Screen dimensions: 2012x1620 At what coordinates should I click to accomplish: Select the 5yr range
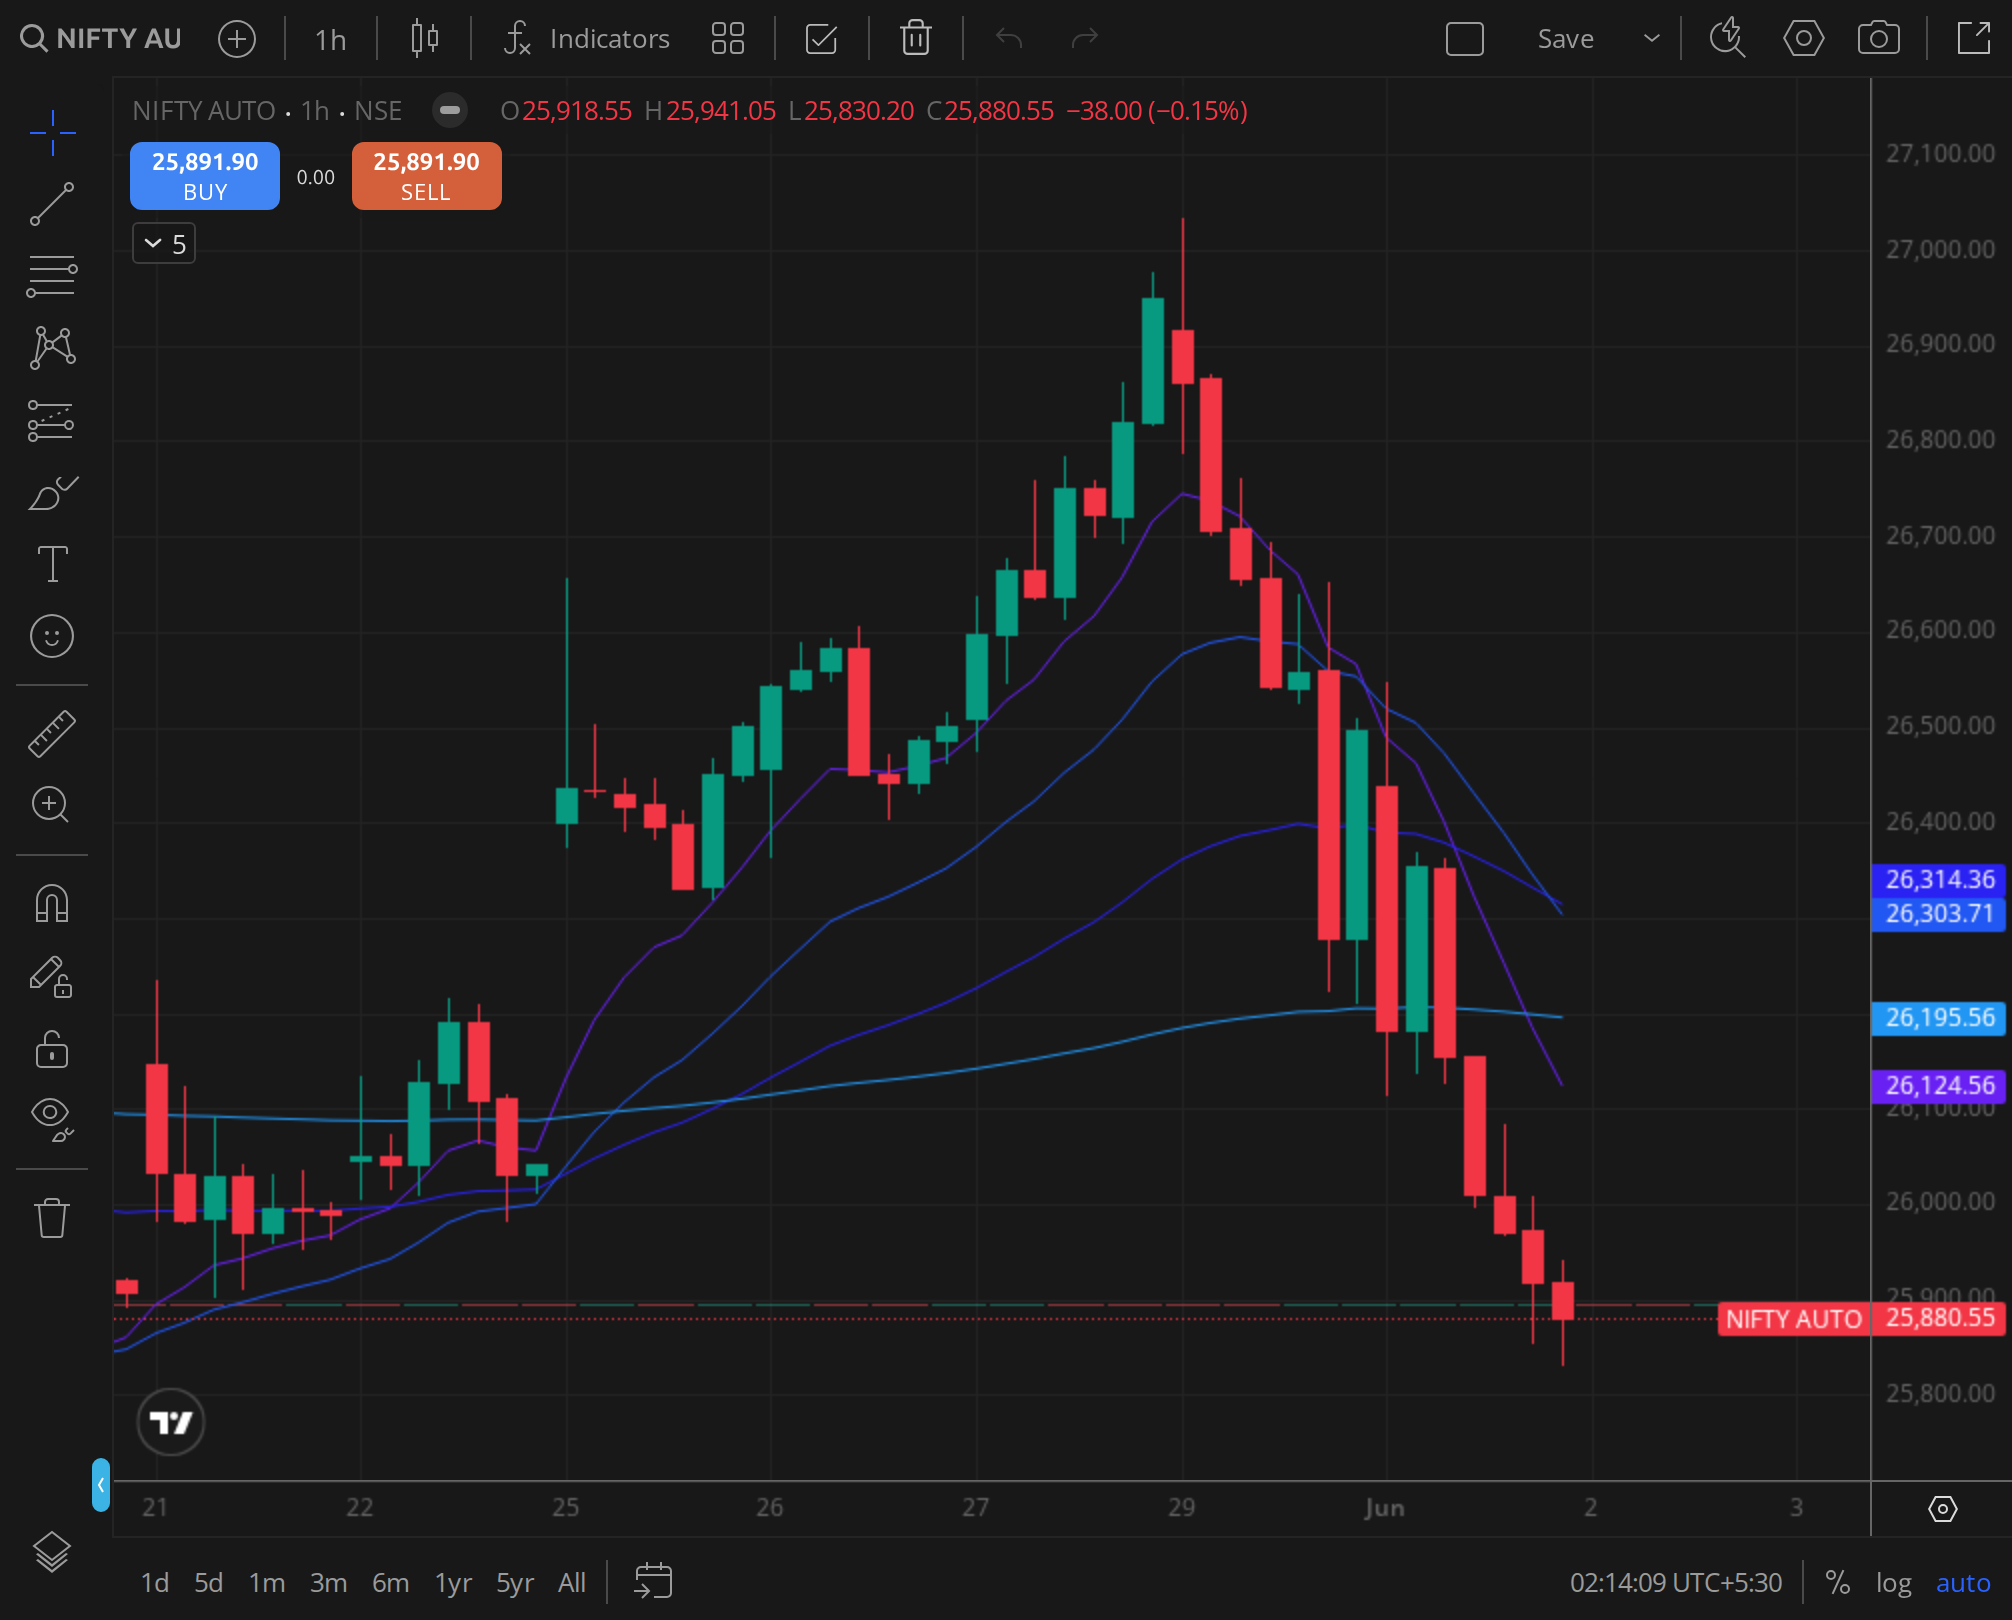(x=515, y=1583)
